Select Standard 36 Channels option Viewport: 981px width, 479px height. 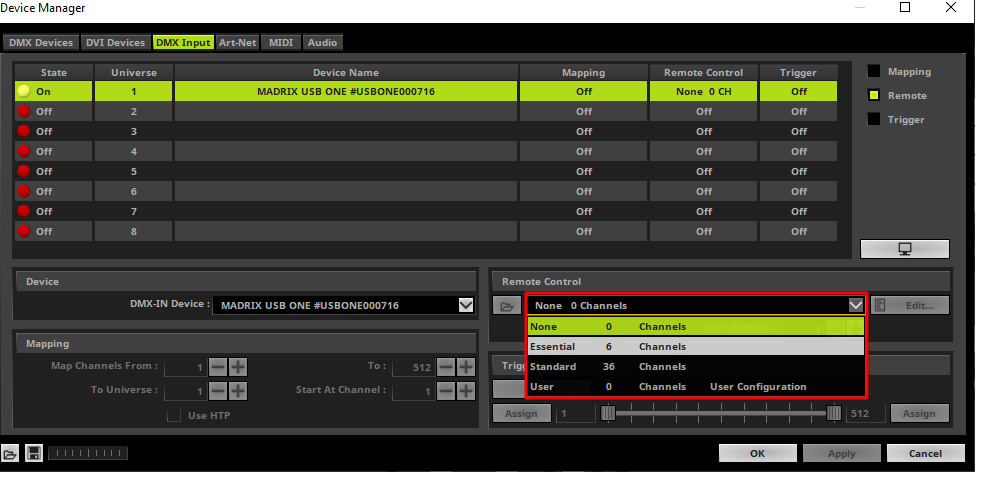pos(696,366)
